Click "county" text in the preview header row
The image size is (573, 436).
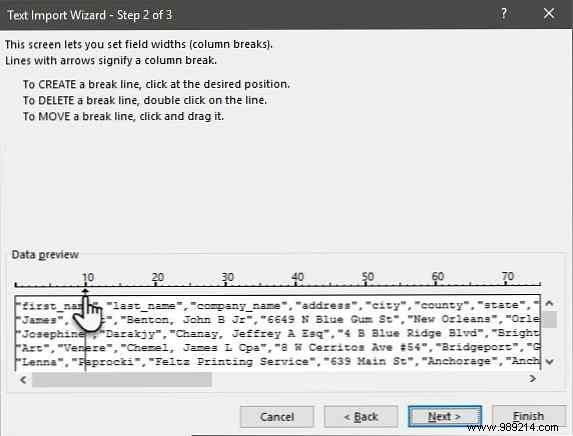pos(442,305)
